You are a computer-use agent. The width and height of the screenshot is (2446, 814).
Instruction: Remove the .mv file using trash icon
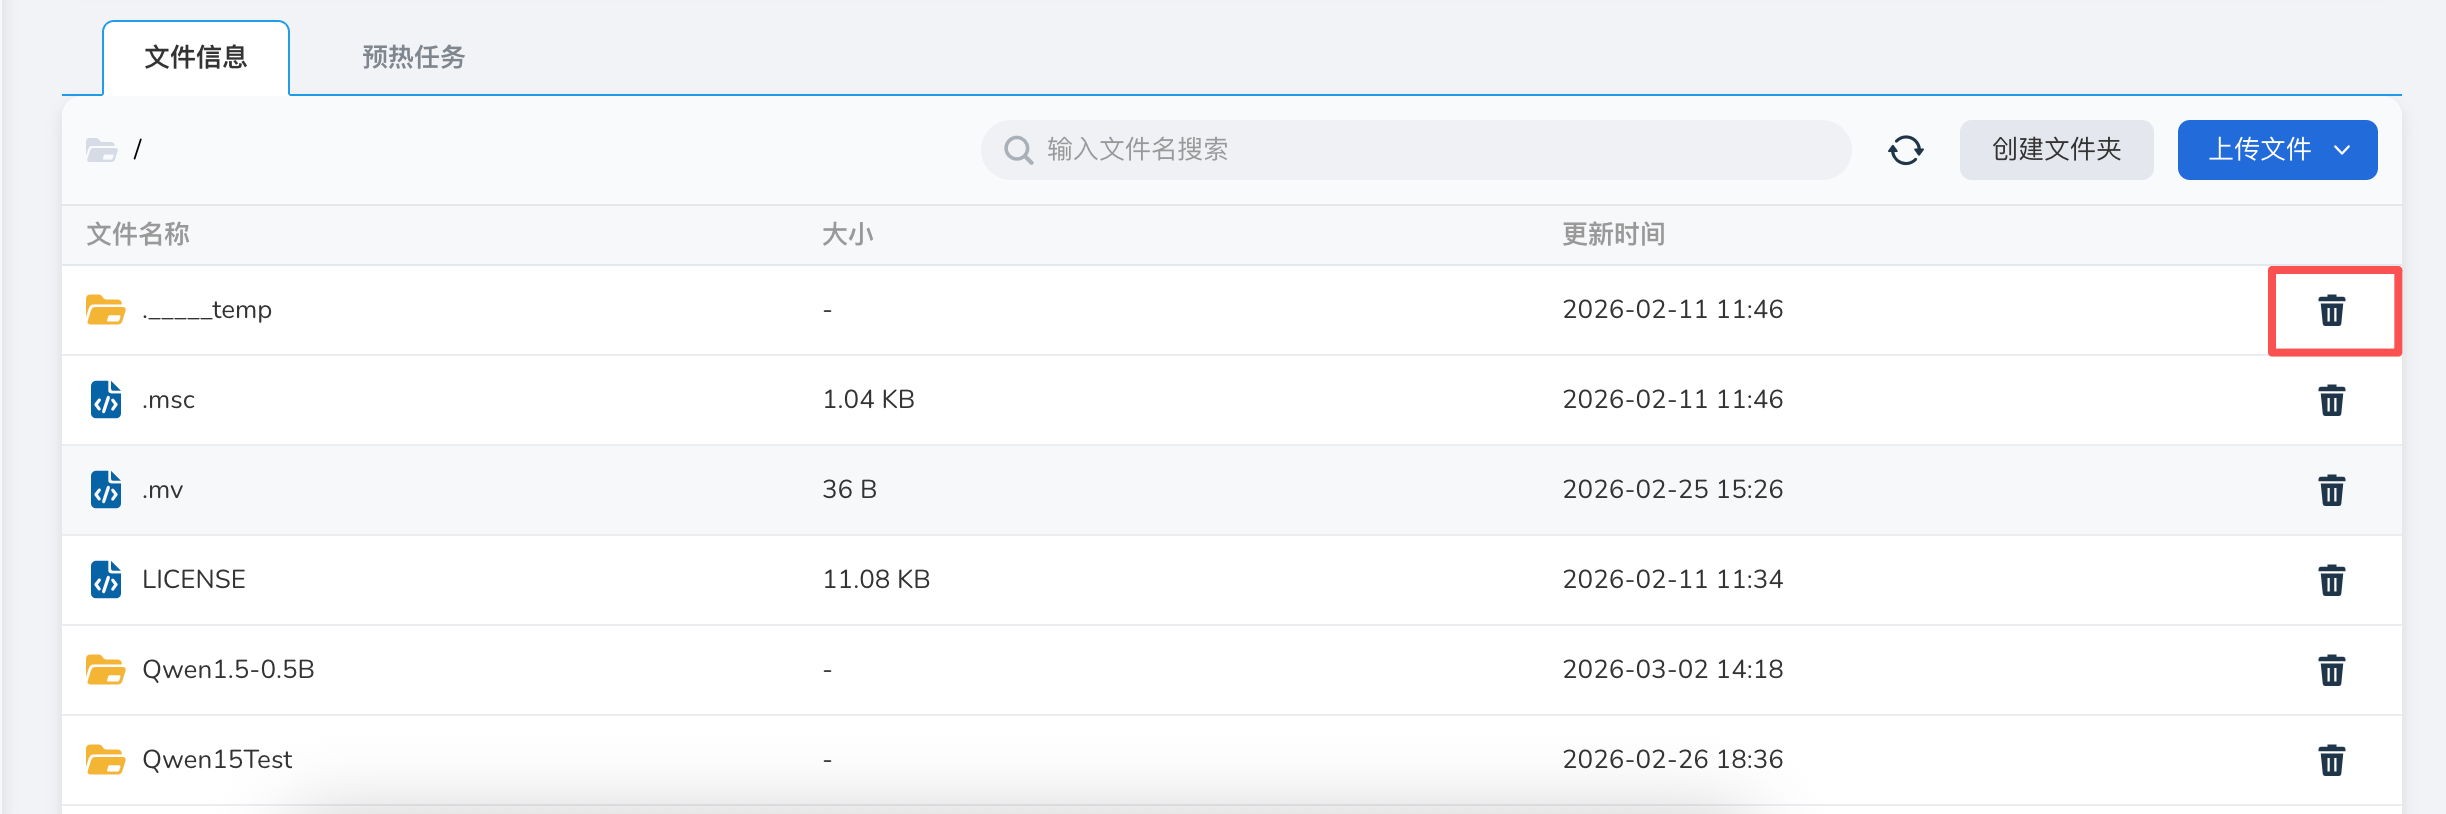[2331, 490]
